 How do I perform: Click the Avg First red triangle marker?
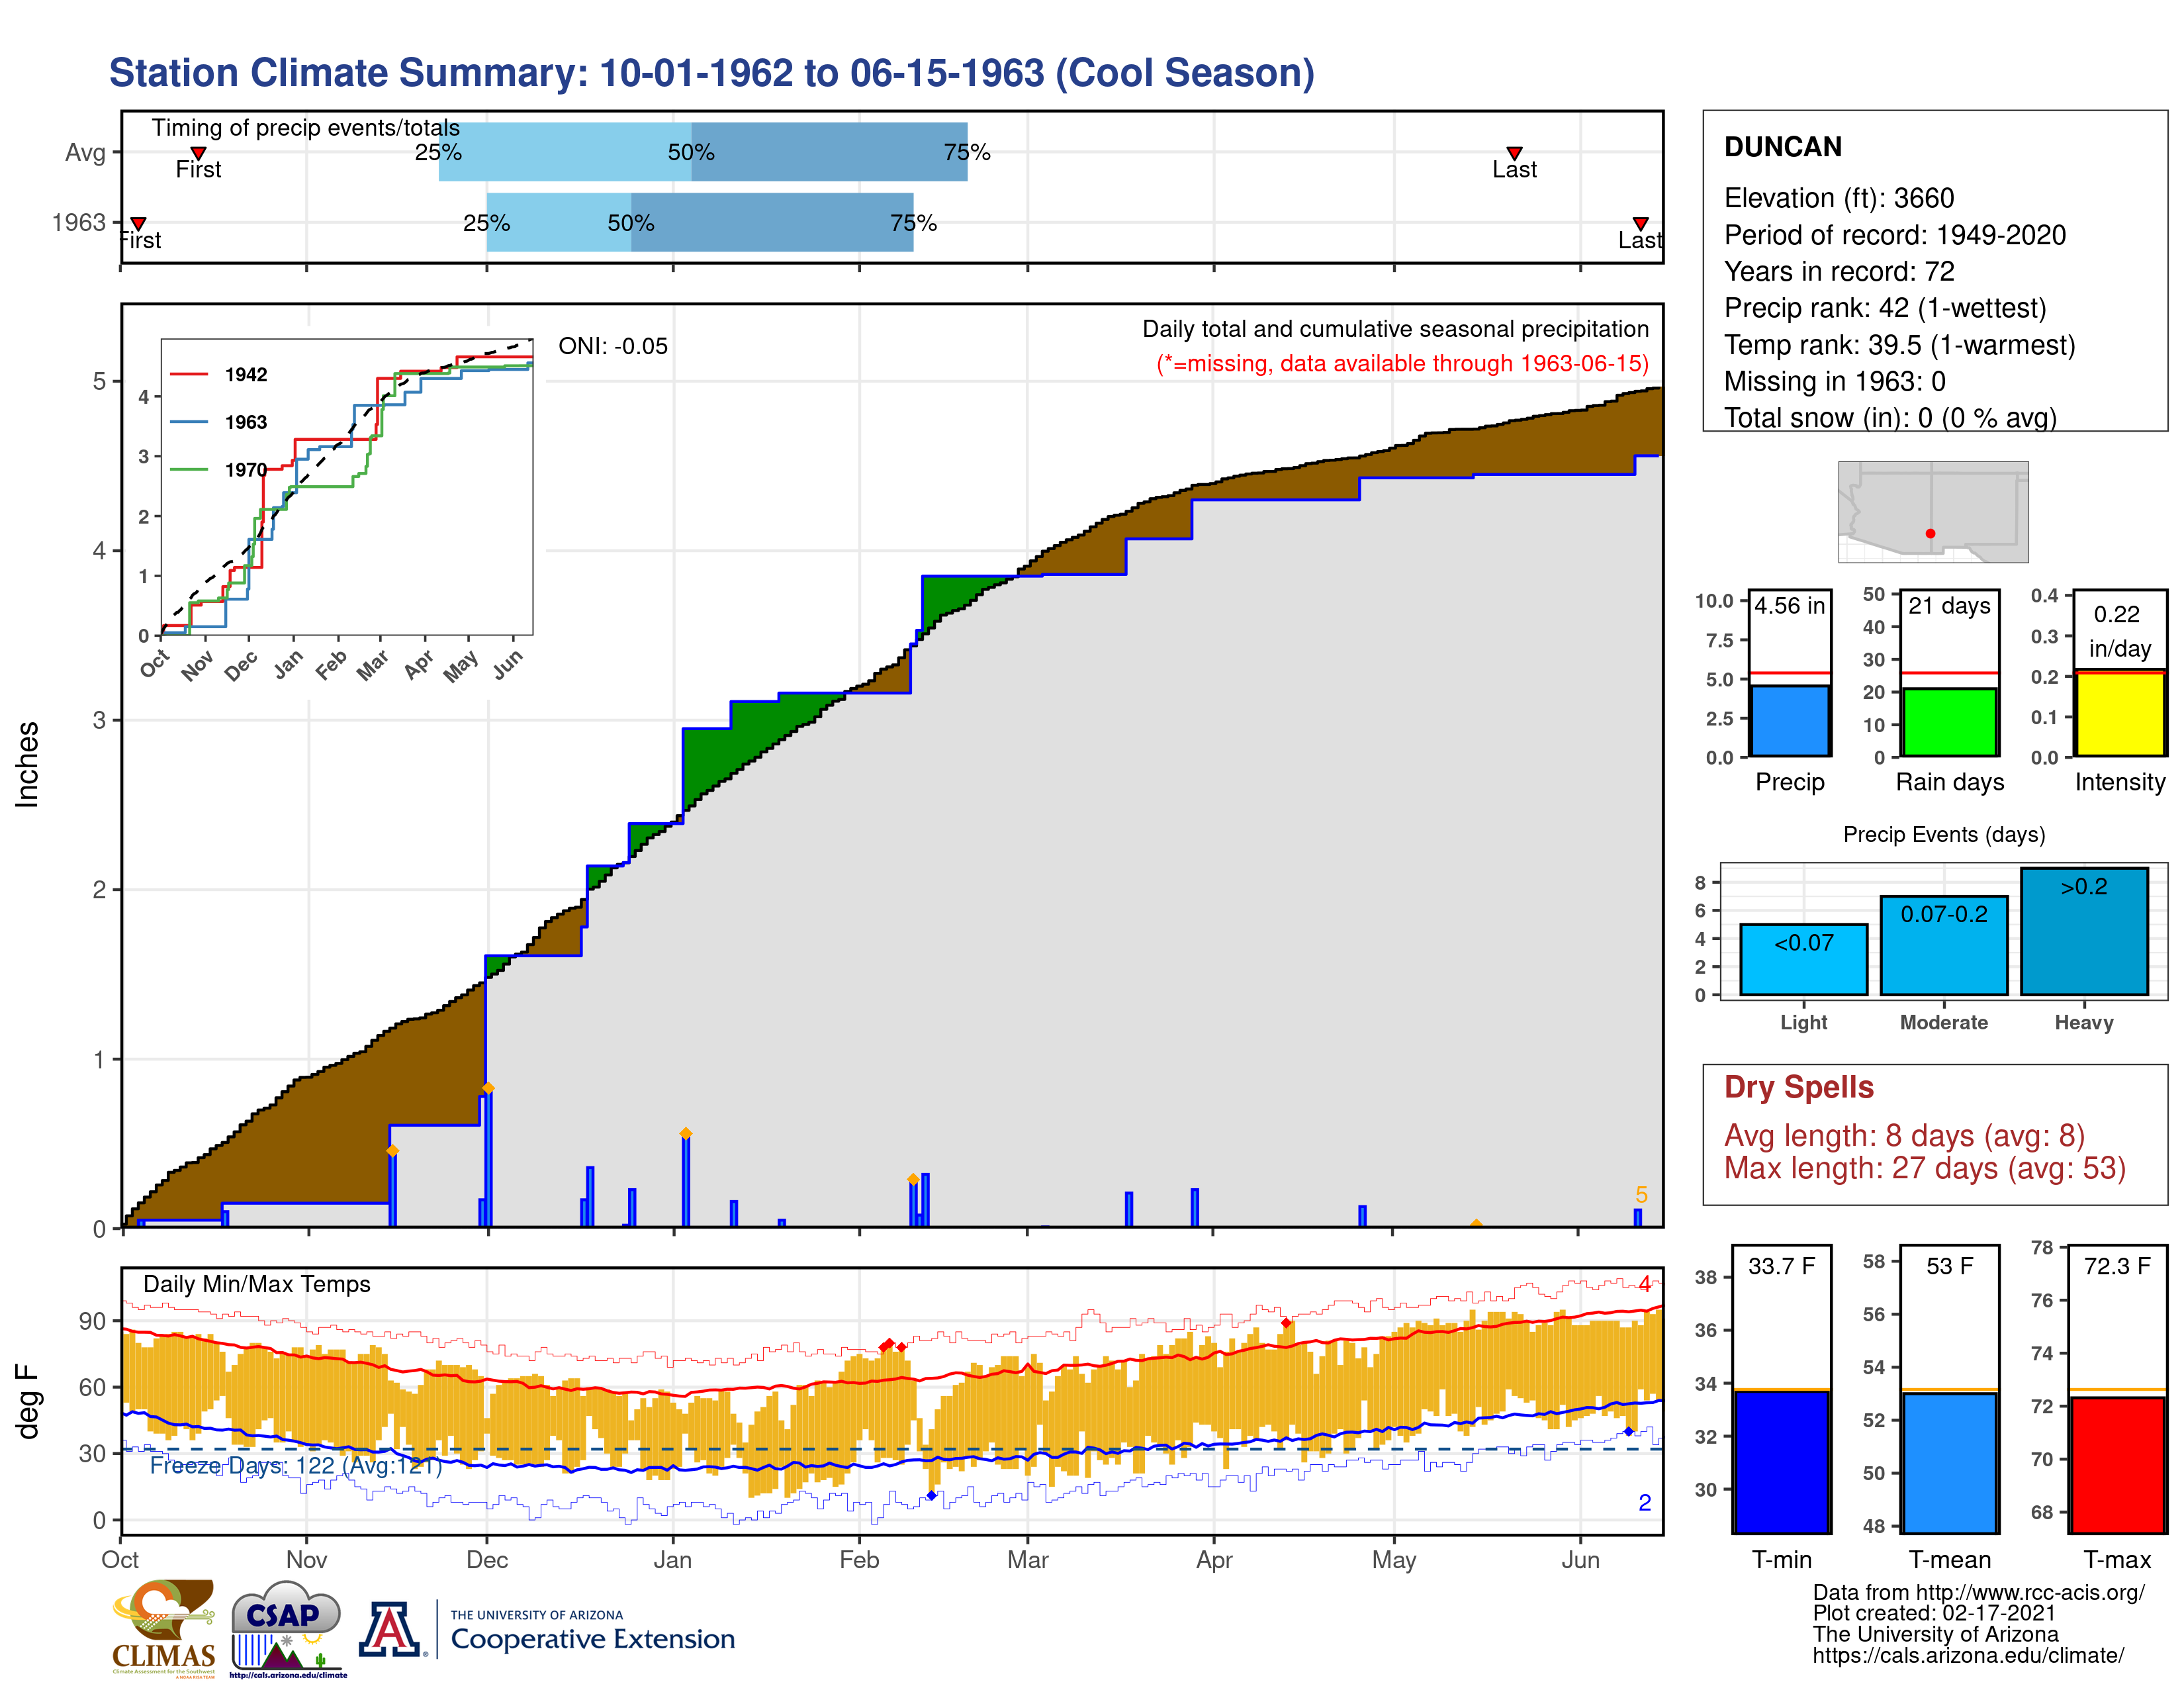click(198, 153)
